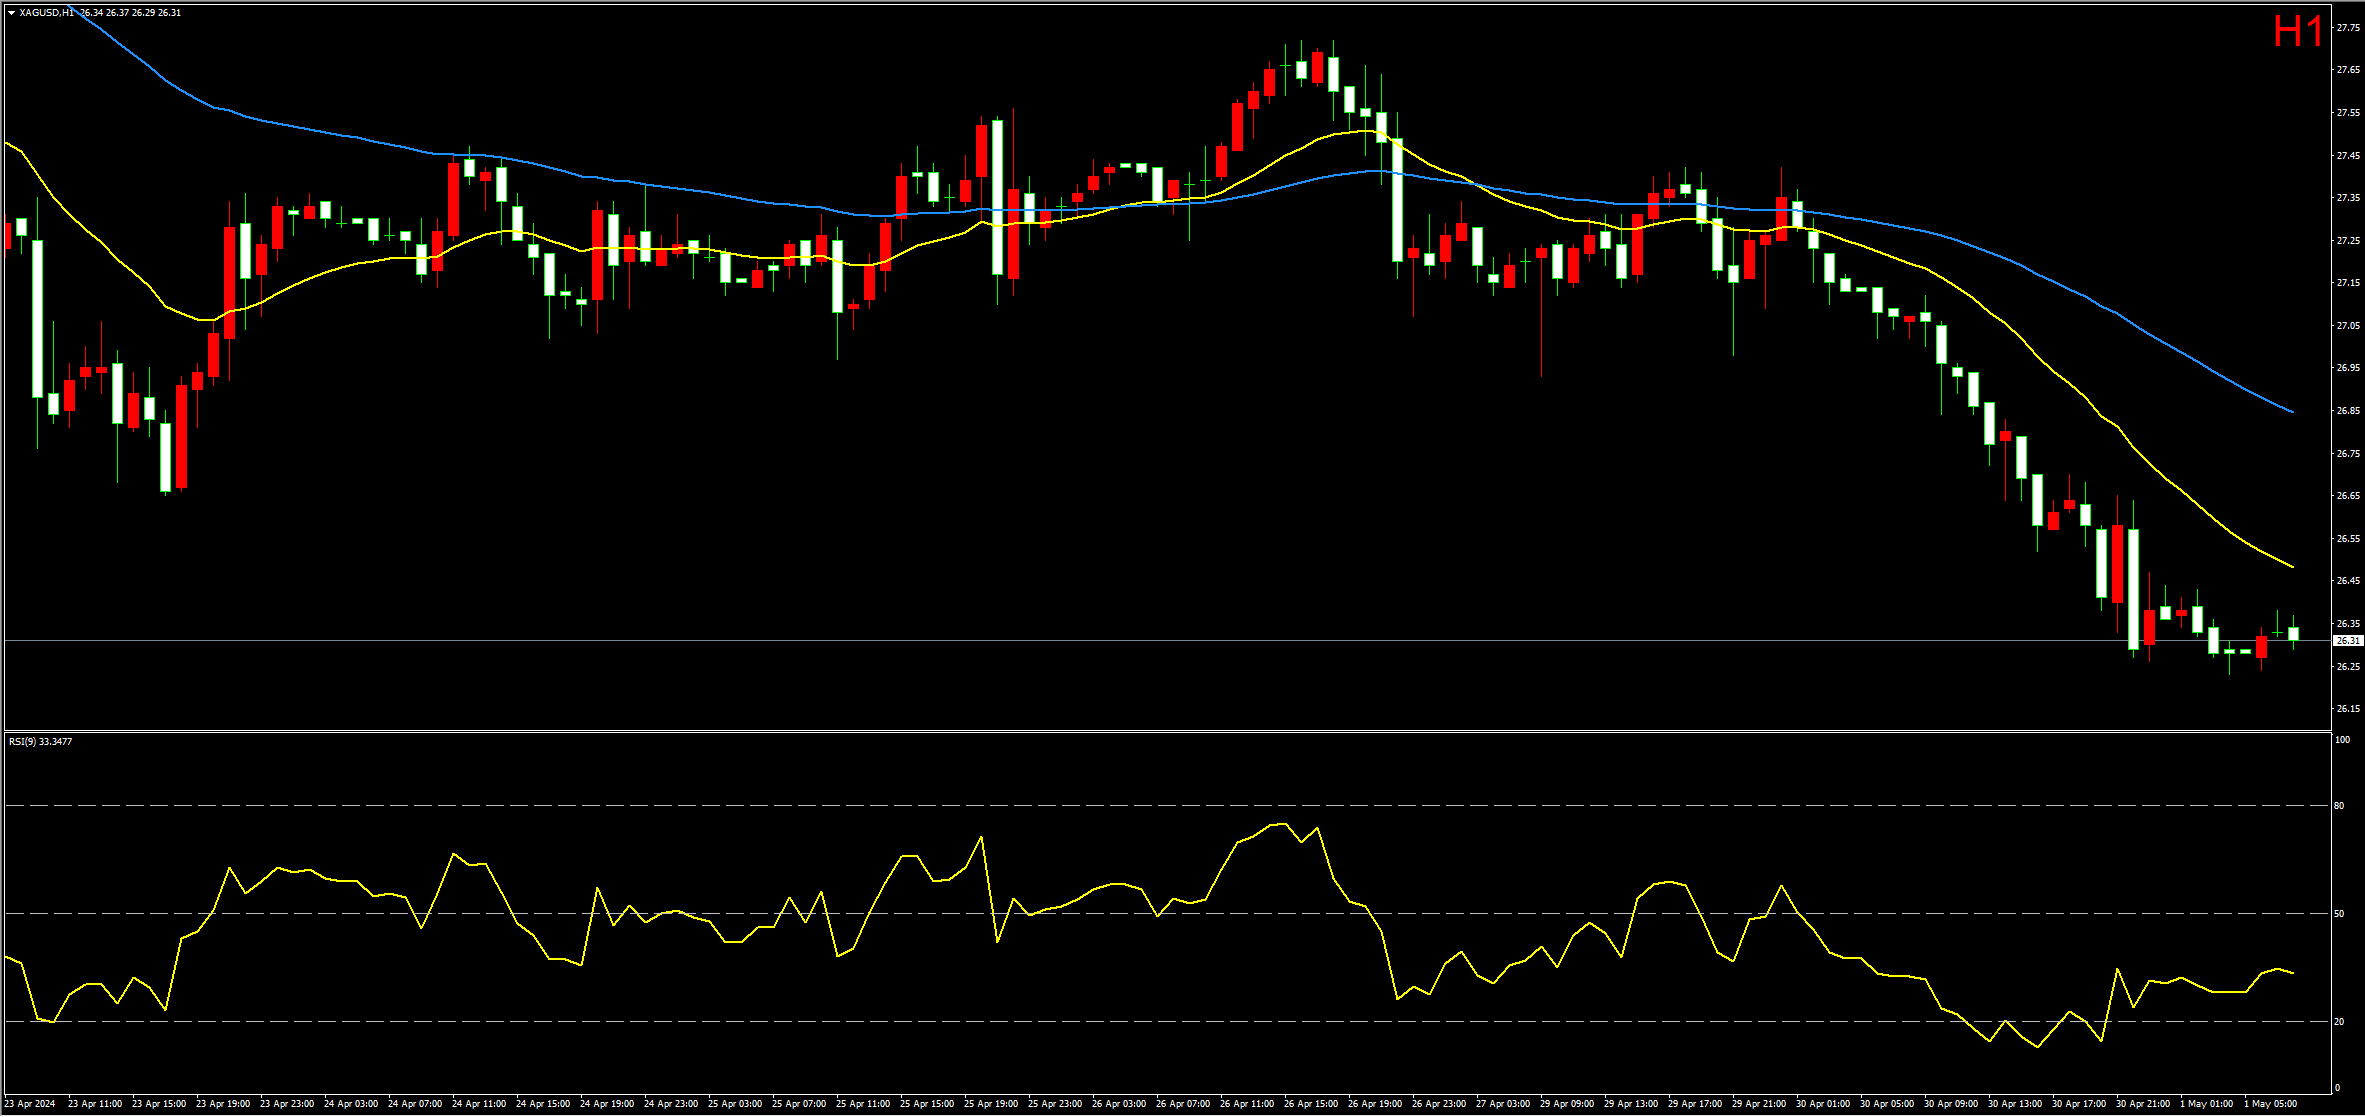The image size is (2365, 1117).
Task: Click the 26.55 price scale label
Action: pyautogui.click(x=2348, y=538)
